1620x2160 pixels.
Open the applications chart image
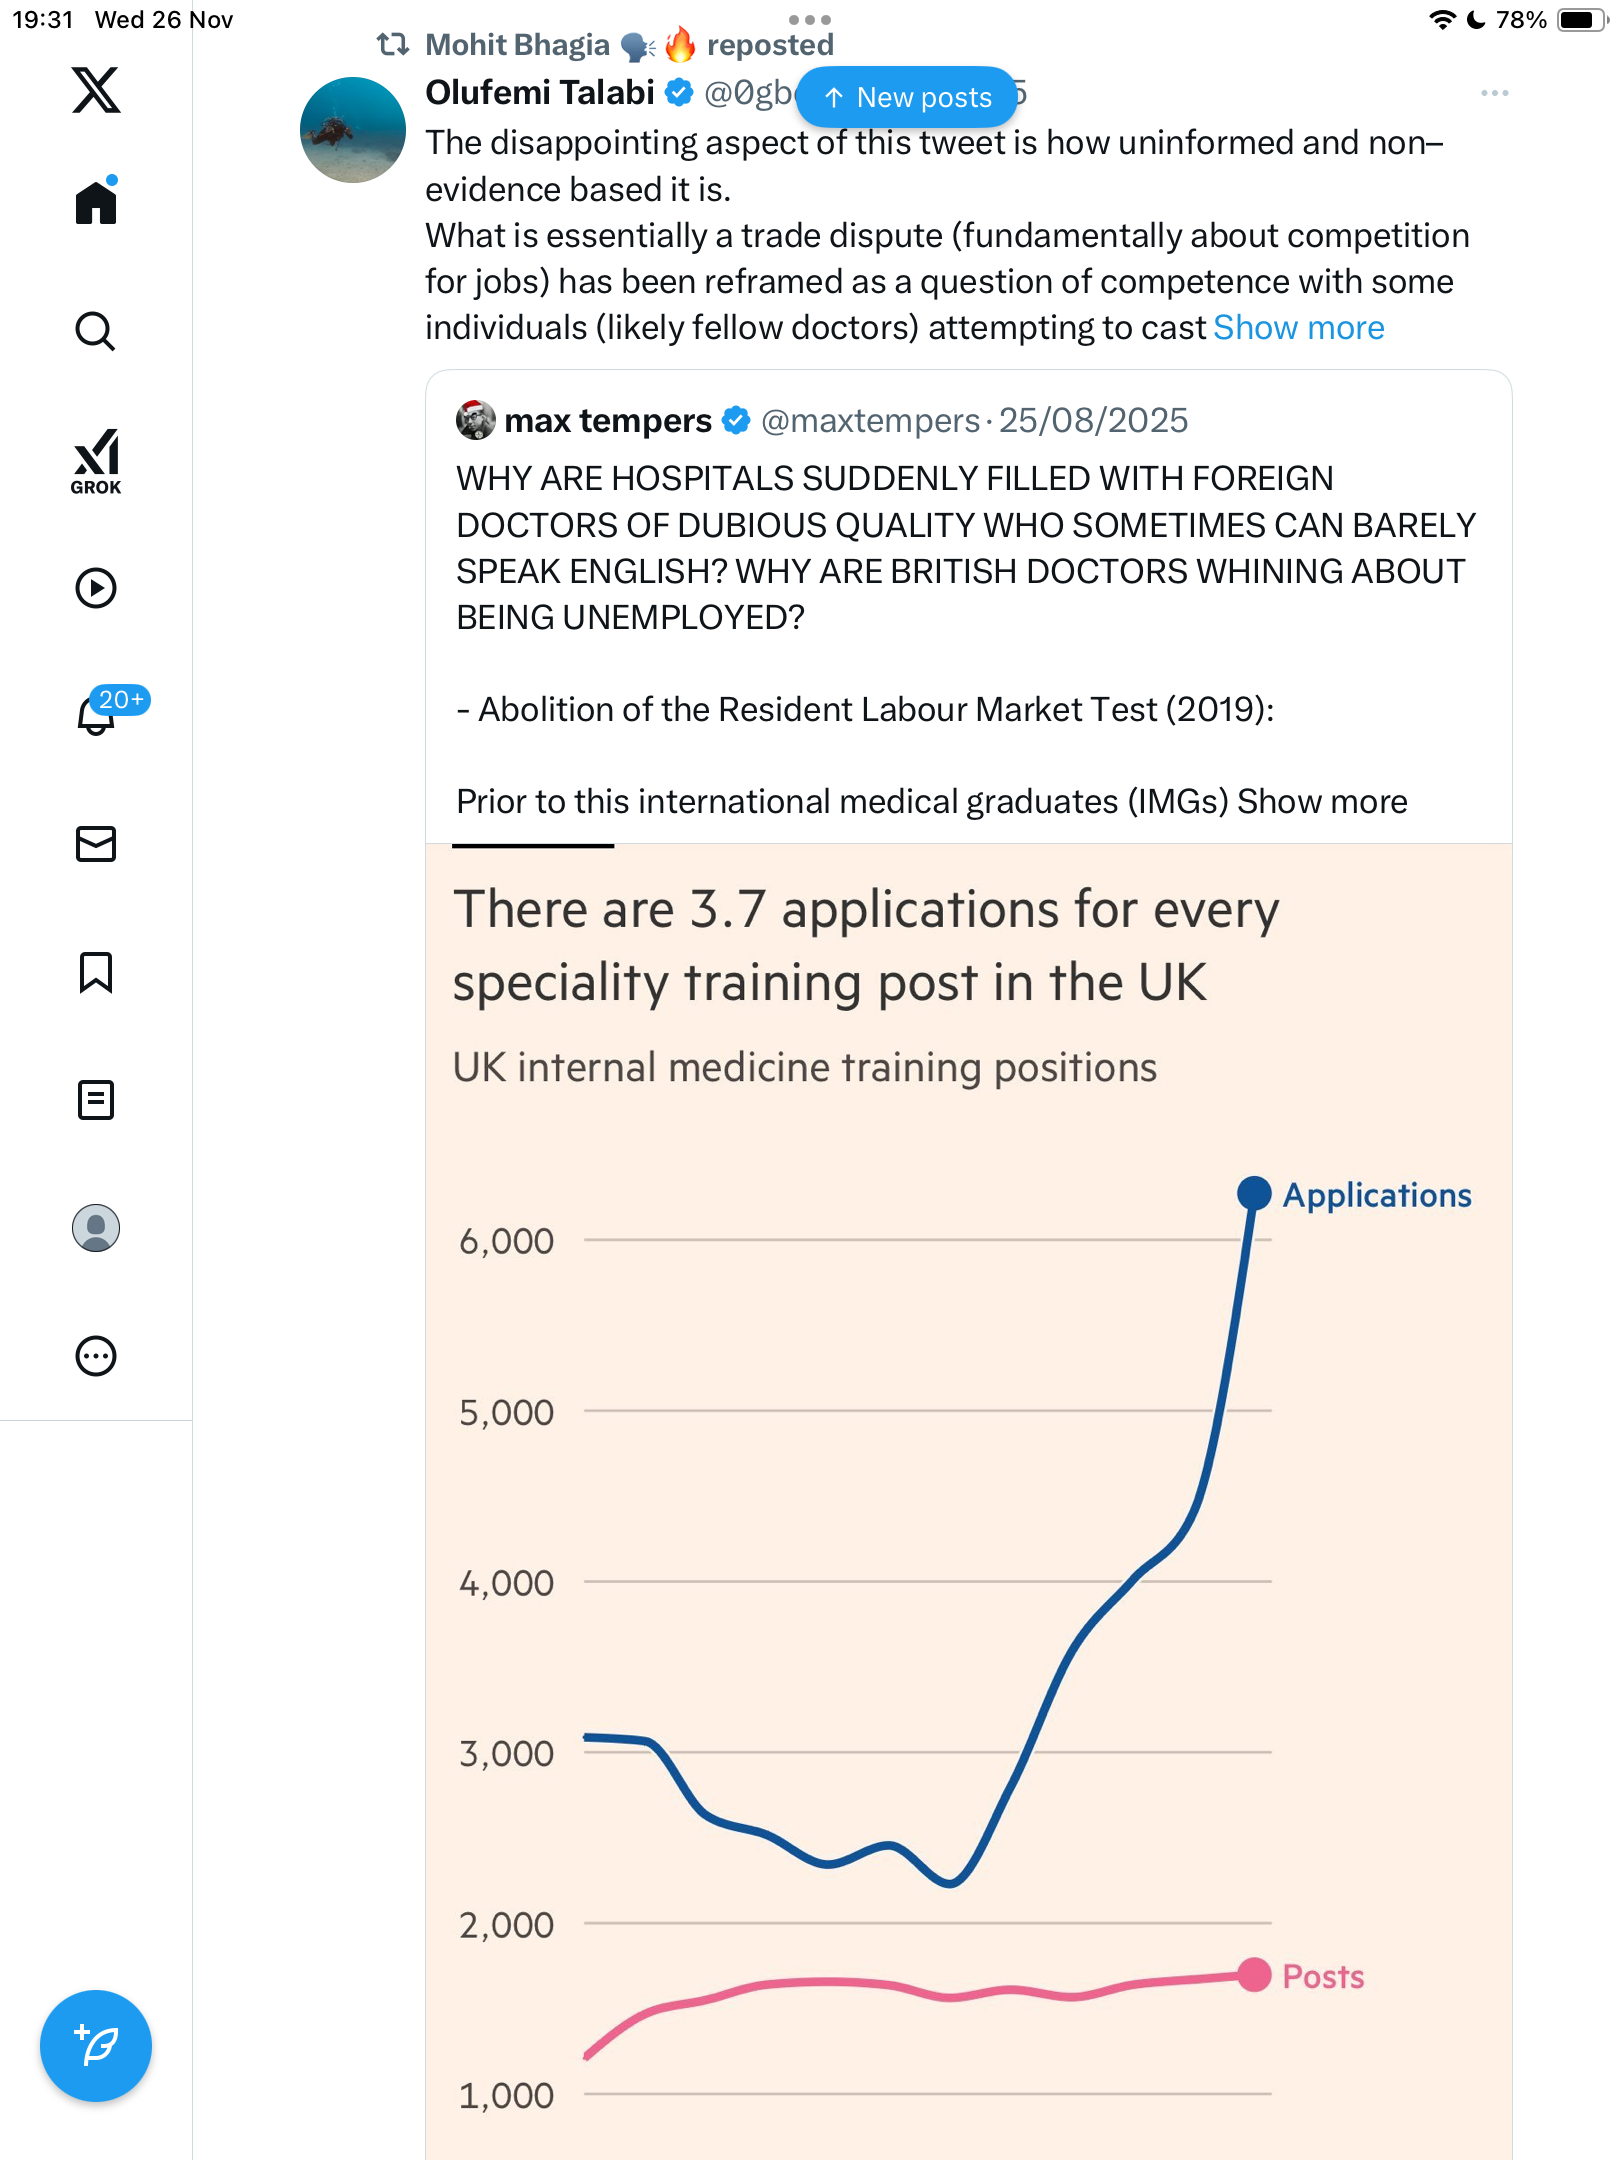tap(968, 1500)
